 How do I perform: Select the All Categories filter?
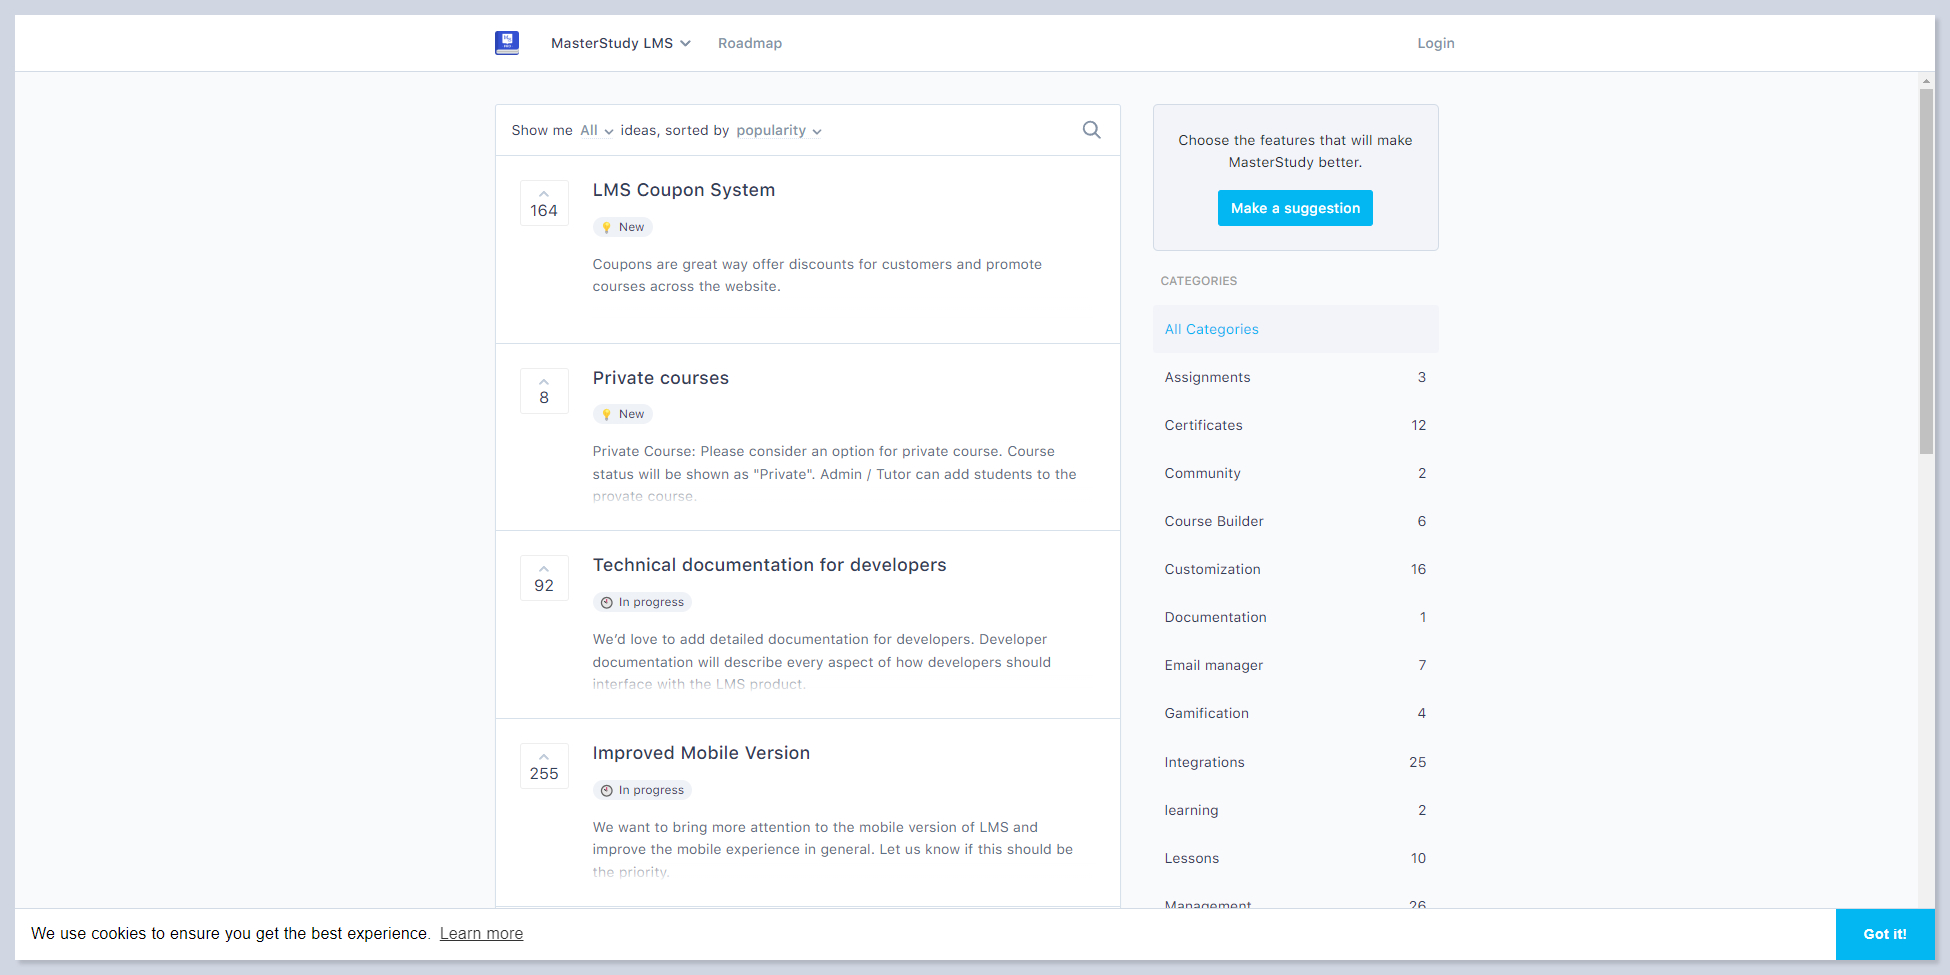[x=1211, y=329]
